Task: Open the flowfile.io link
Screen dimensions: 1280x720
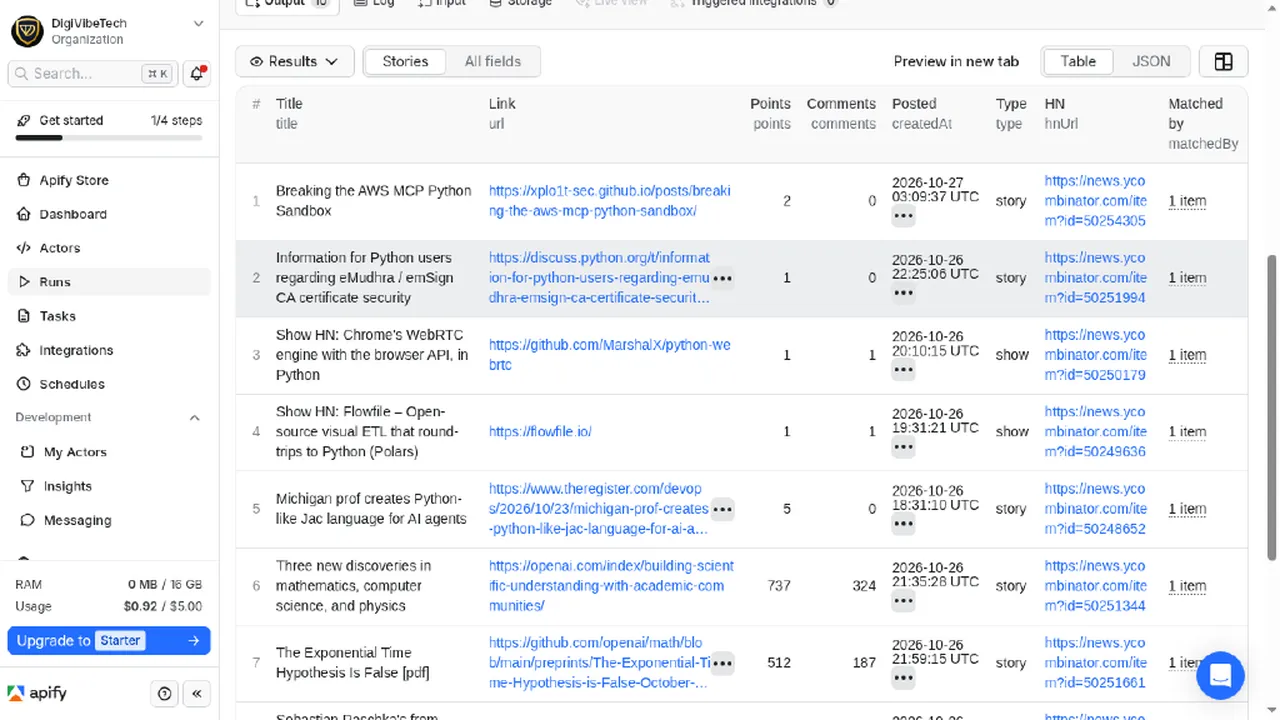Action: tap(540, 432)
